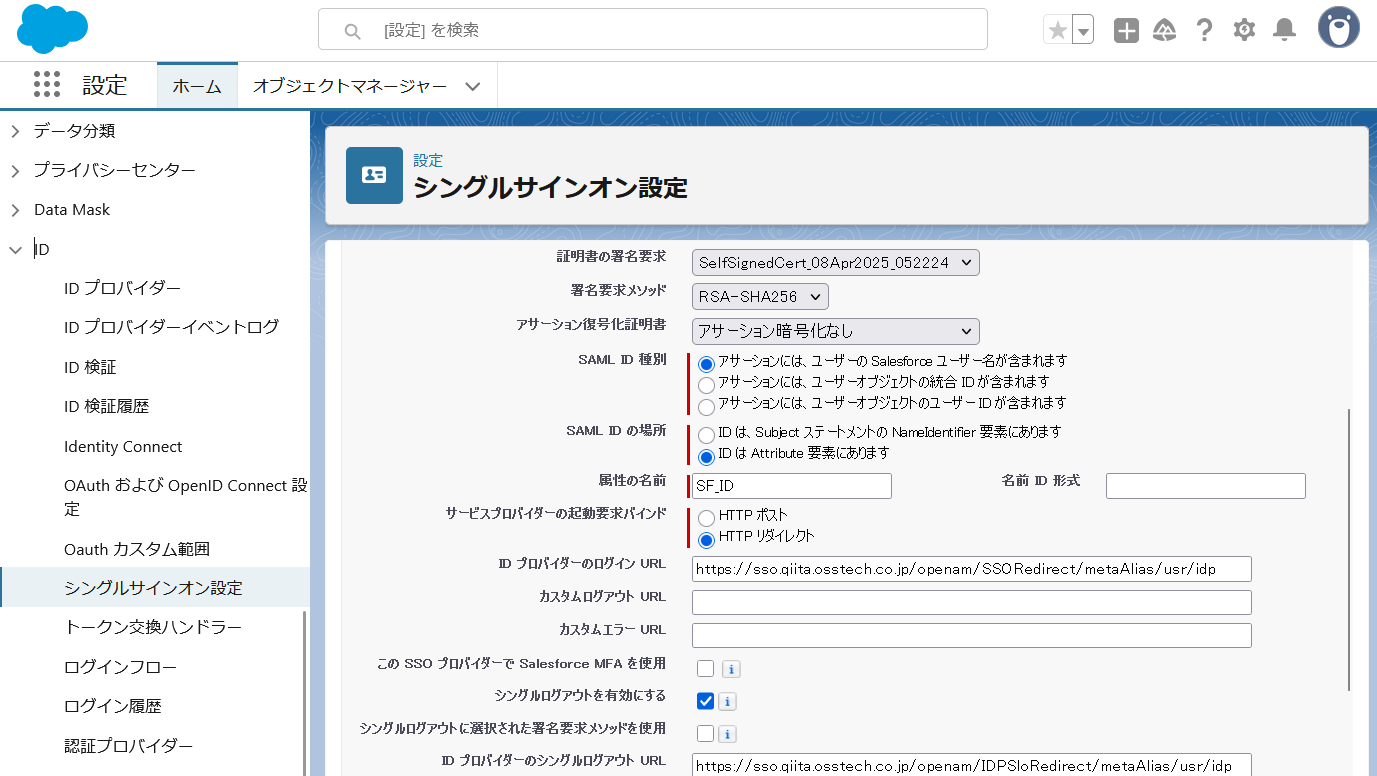
Task: Click the search magnifier icon
Action: (x=352, y=31)
